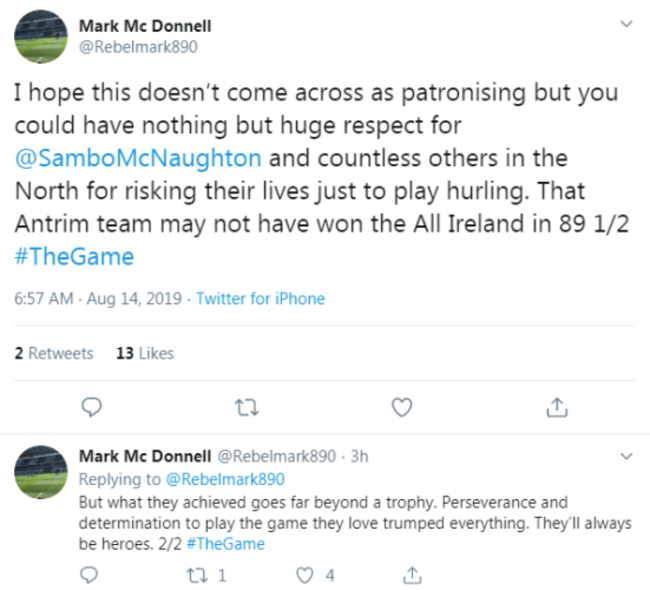
Task: Reply to the main tweet
Action: click(x=91, y=407)
